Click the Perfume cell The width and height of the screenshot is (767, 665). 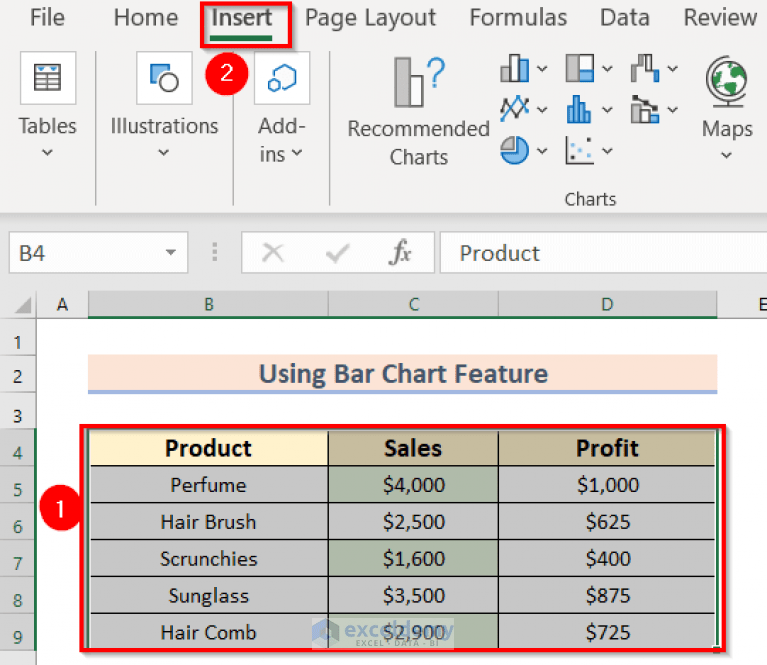(x=209, y=485)
